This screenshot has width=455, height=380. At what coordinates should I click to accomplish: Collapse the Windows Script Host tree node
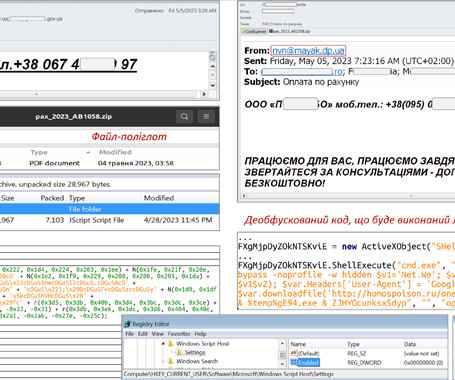(x=163, y=343)
